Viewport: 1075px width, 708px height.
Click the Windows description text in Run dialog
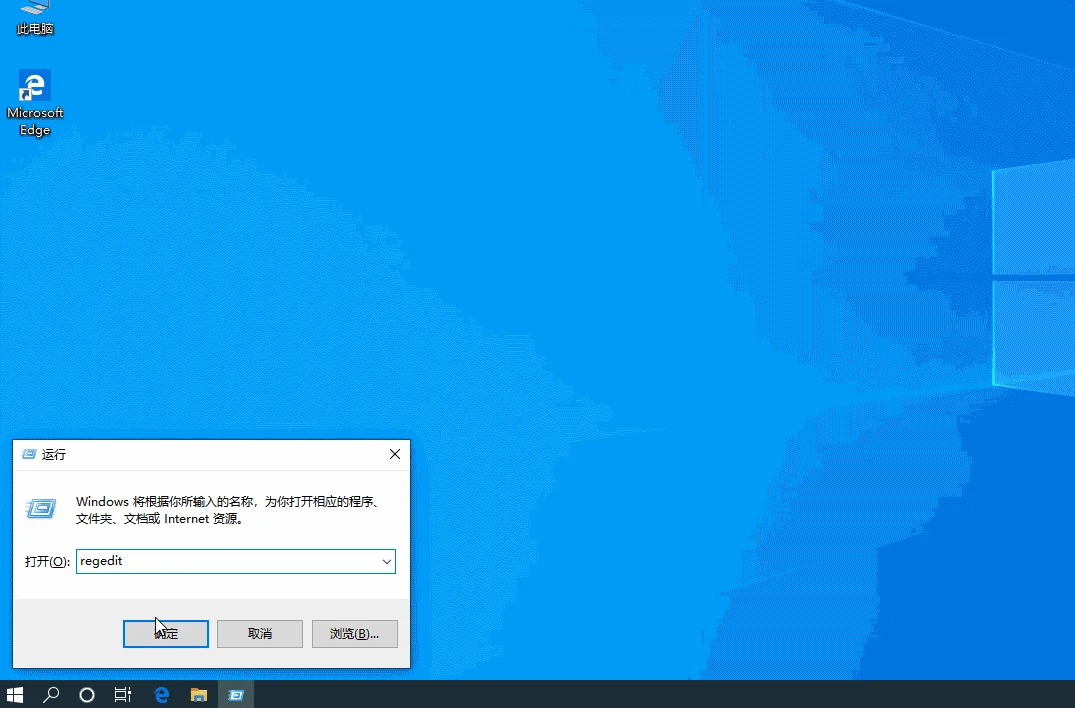[228, 510]
